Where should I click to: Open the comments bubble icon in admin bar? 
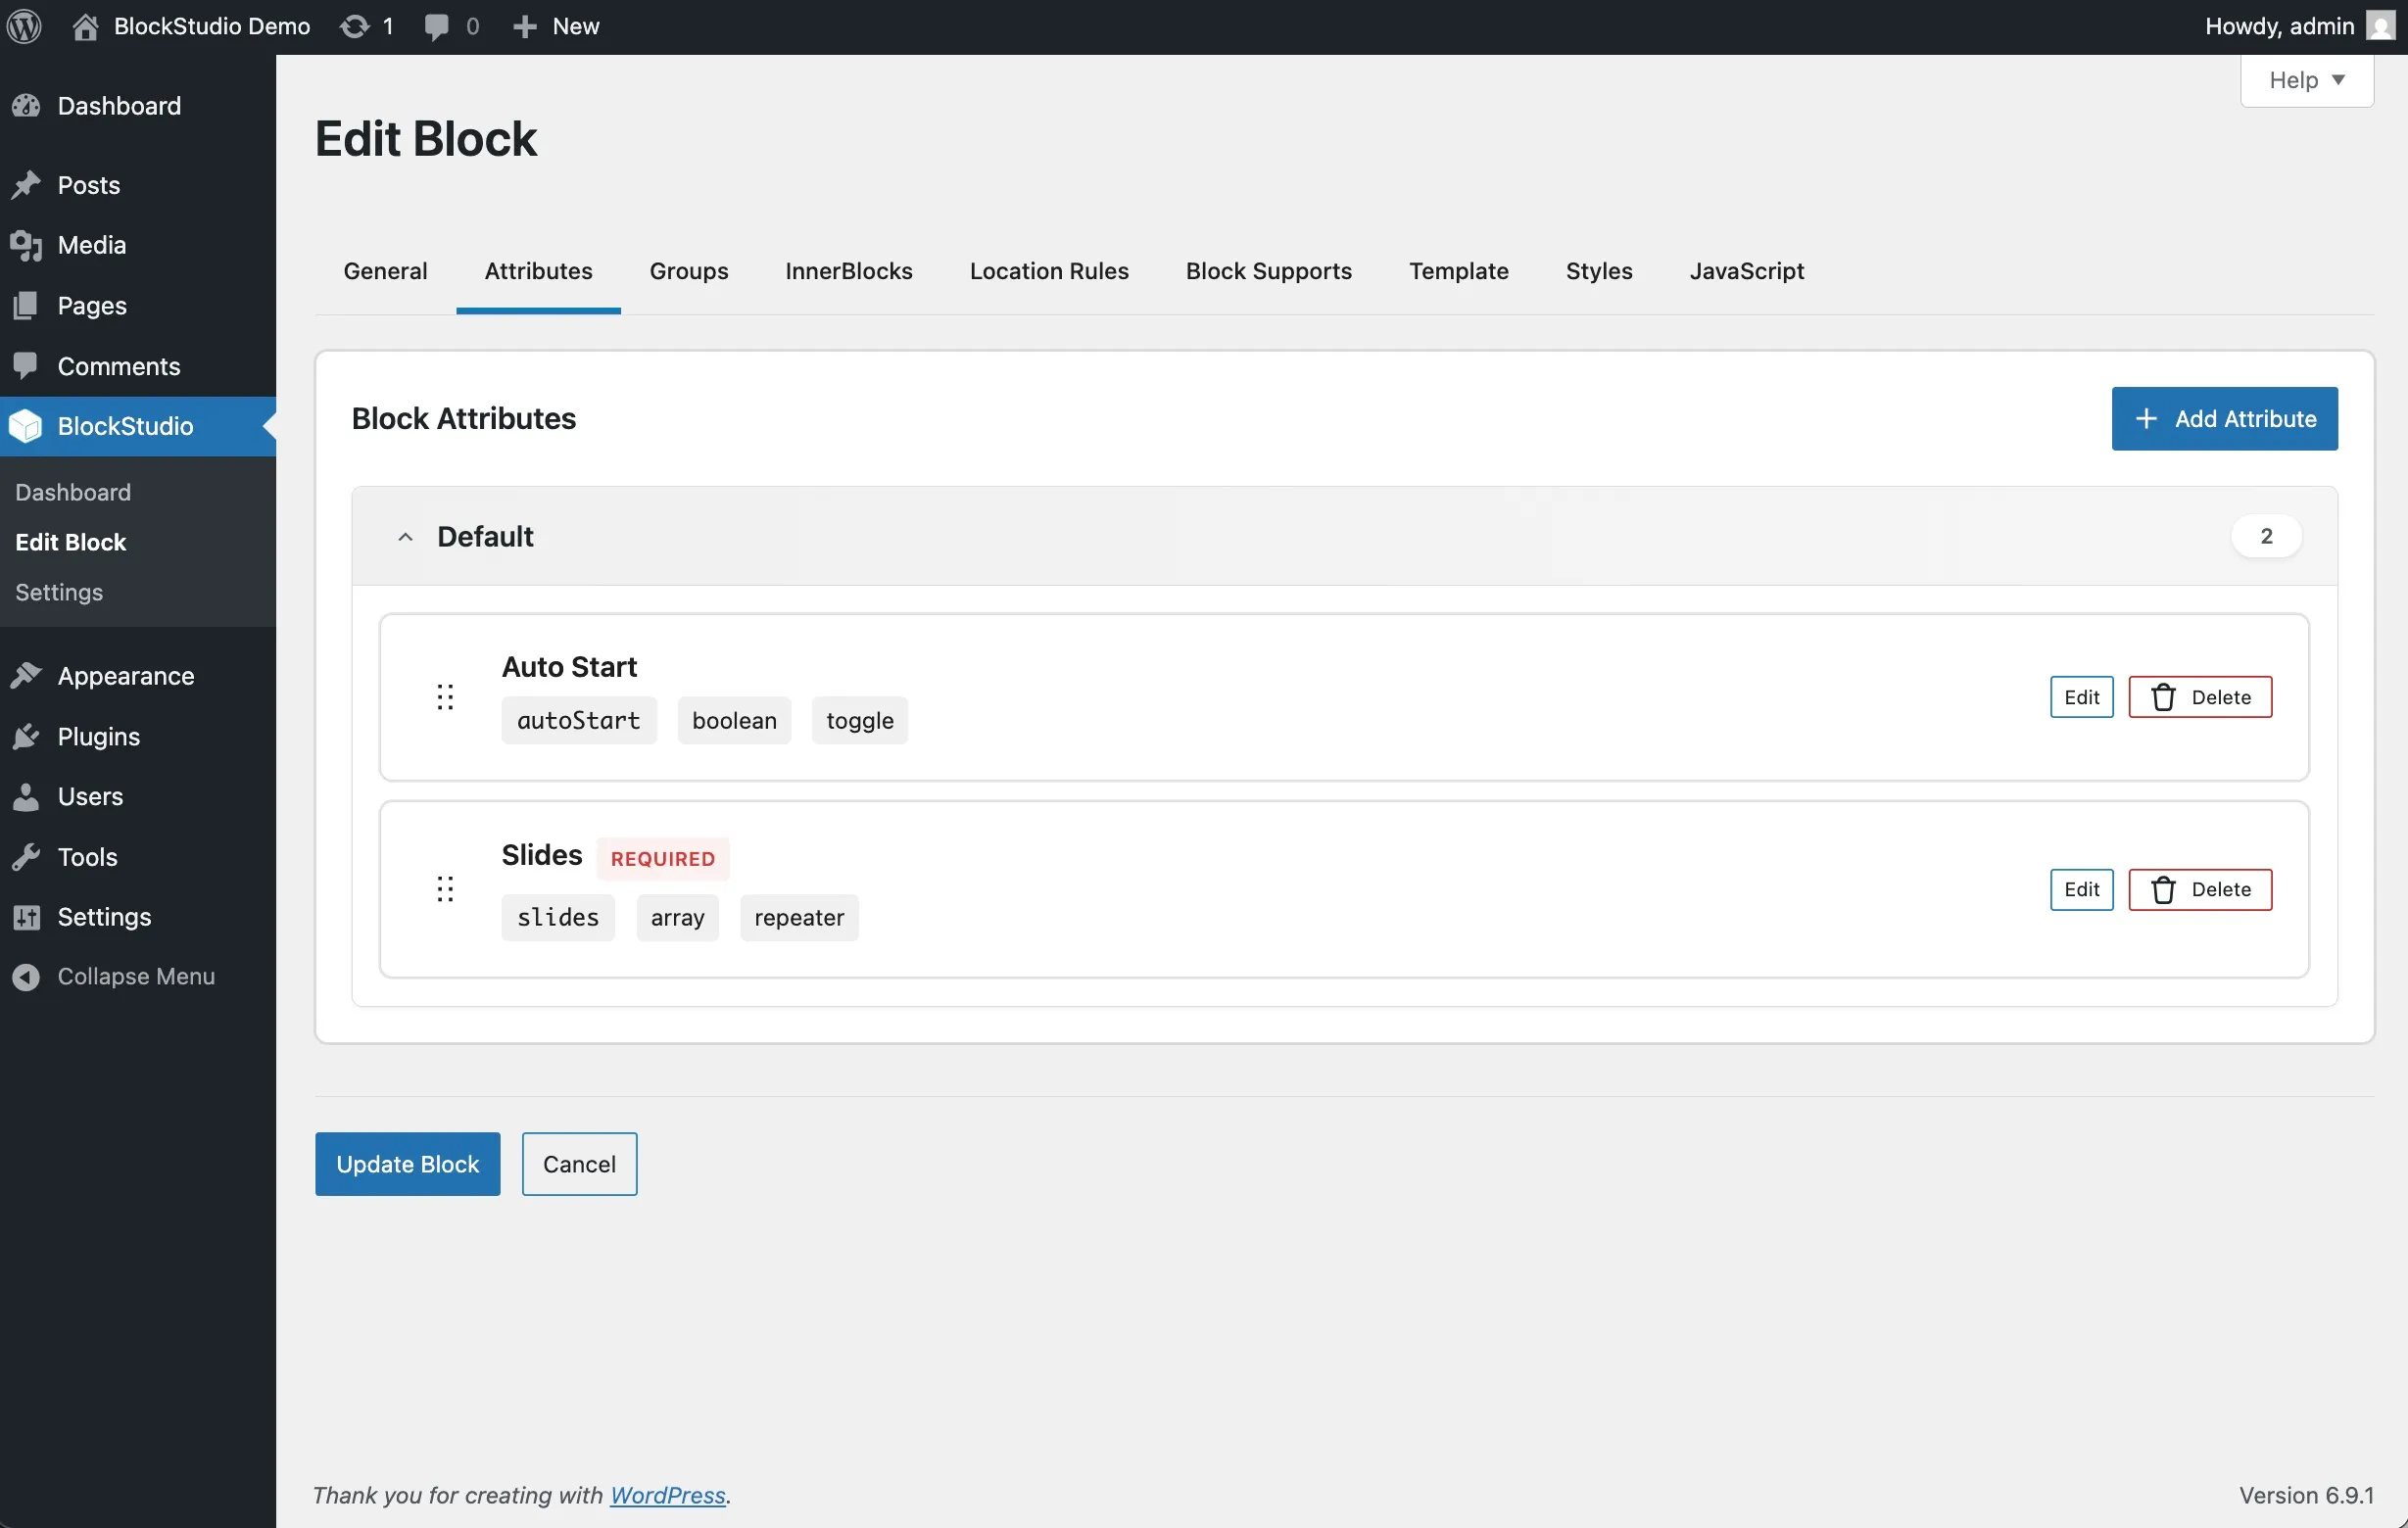[436, 27]
